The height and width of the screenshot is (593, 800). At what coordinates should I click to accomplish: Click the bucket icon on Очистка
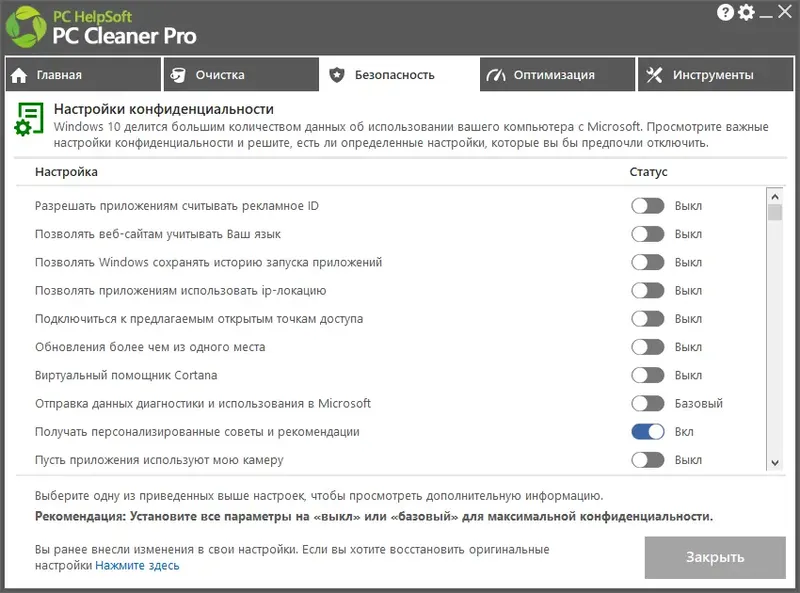(x=178, y=75)
